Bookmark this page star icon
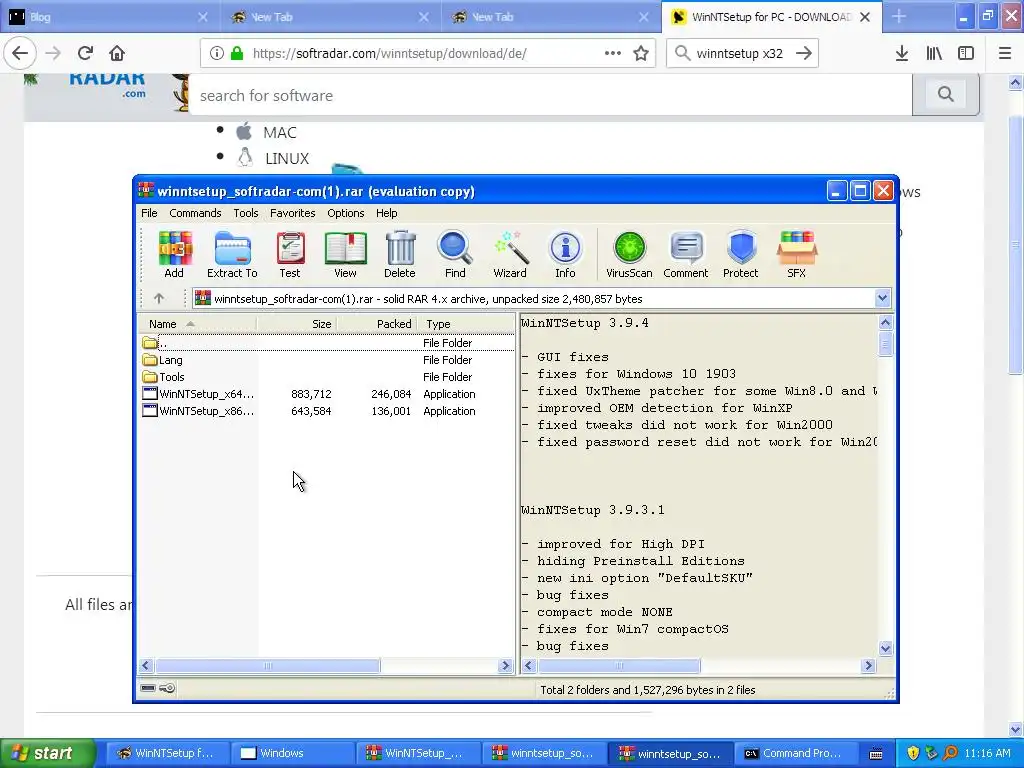 coord(641,53)
